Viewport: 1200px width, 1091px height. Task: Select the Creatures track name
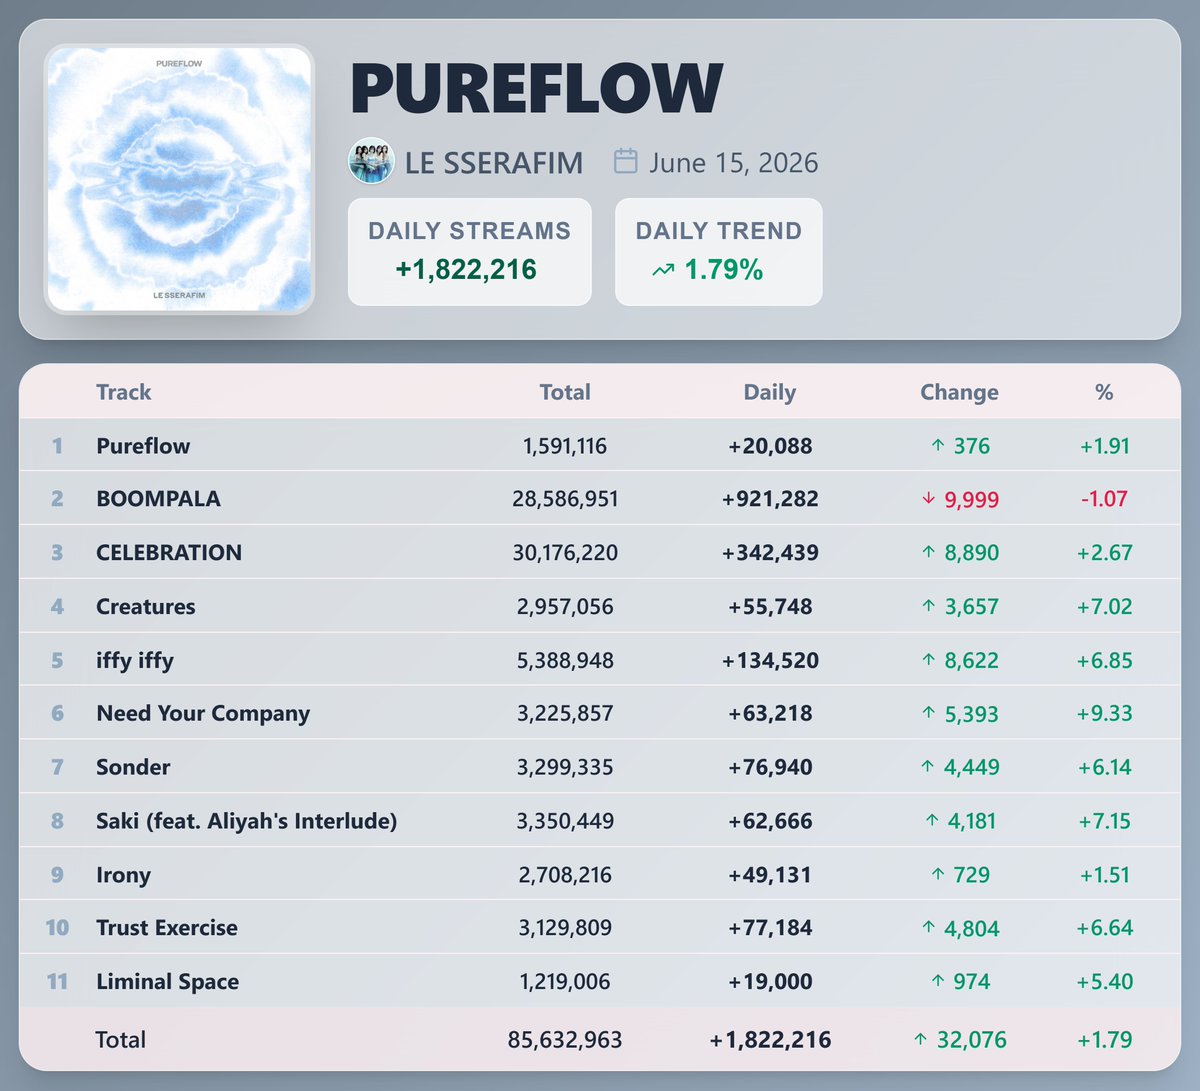click(x=146, y=606)
